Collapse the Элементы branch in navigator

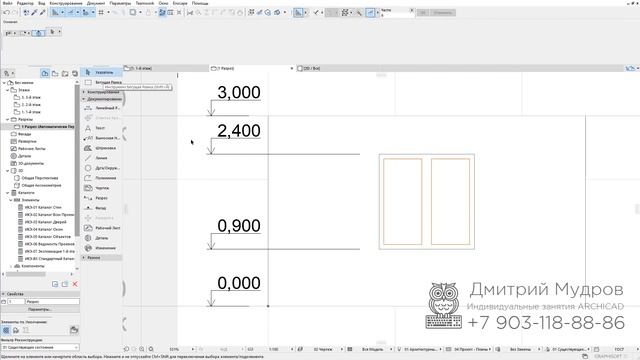tap(11, 200)
